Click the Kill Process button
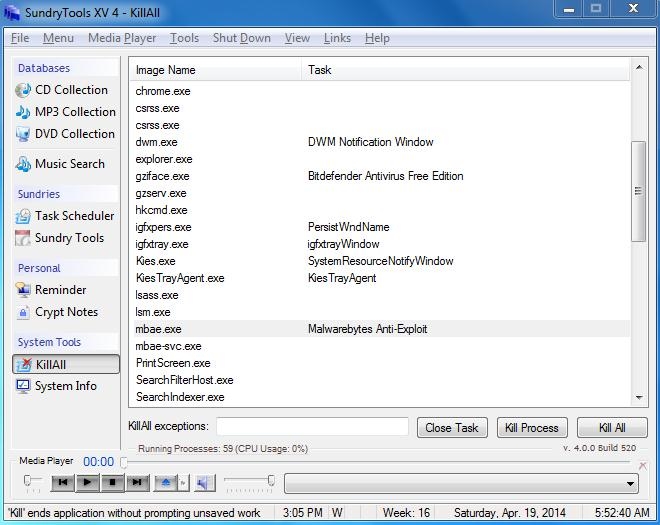The height and width of the screenshot is (525, 660). 532,427
